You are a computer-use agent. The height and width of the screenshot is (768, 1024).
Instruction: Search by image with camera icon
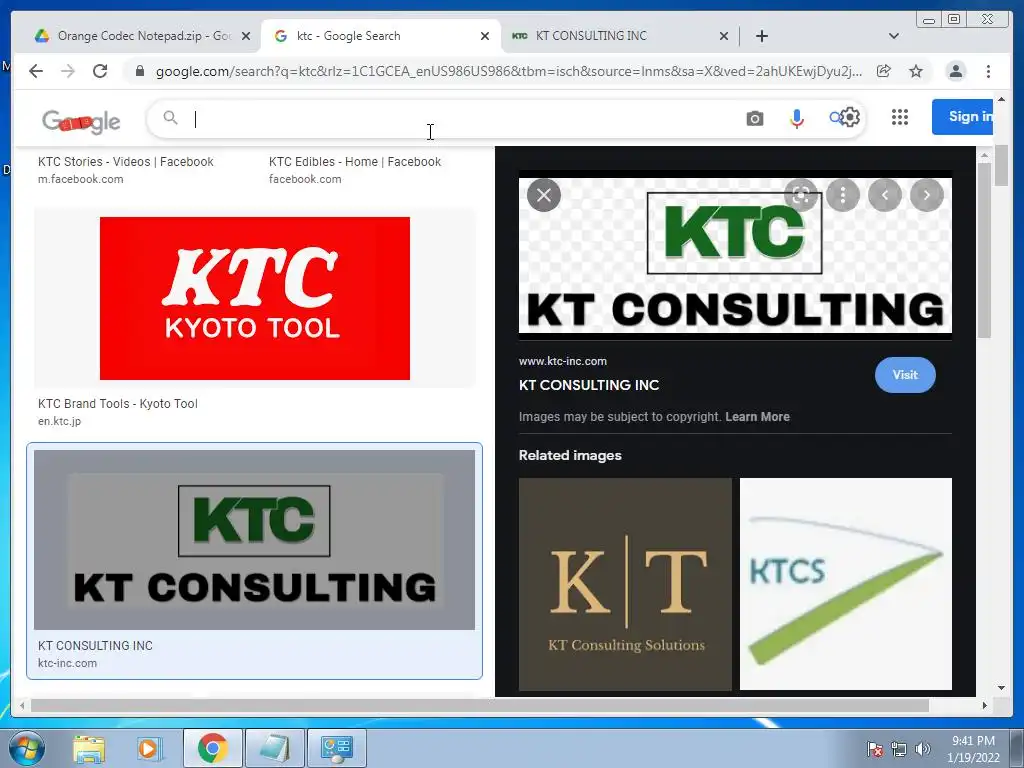pyautogui.click(x=754, y=118)
